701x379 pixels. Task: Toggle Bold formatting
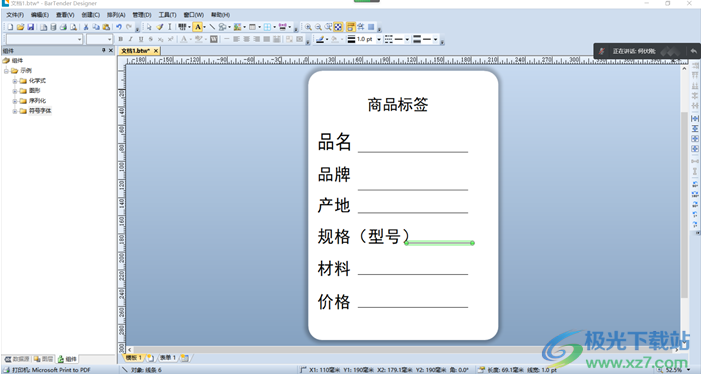pos(120,39)
